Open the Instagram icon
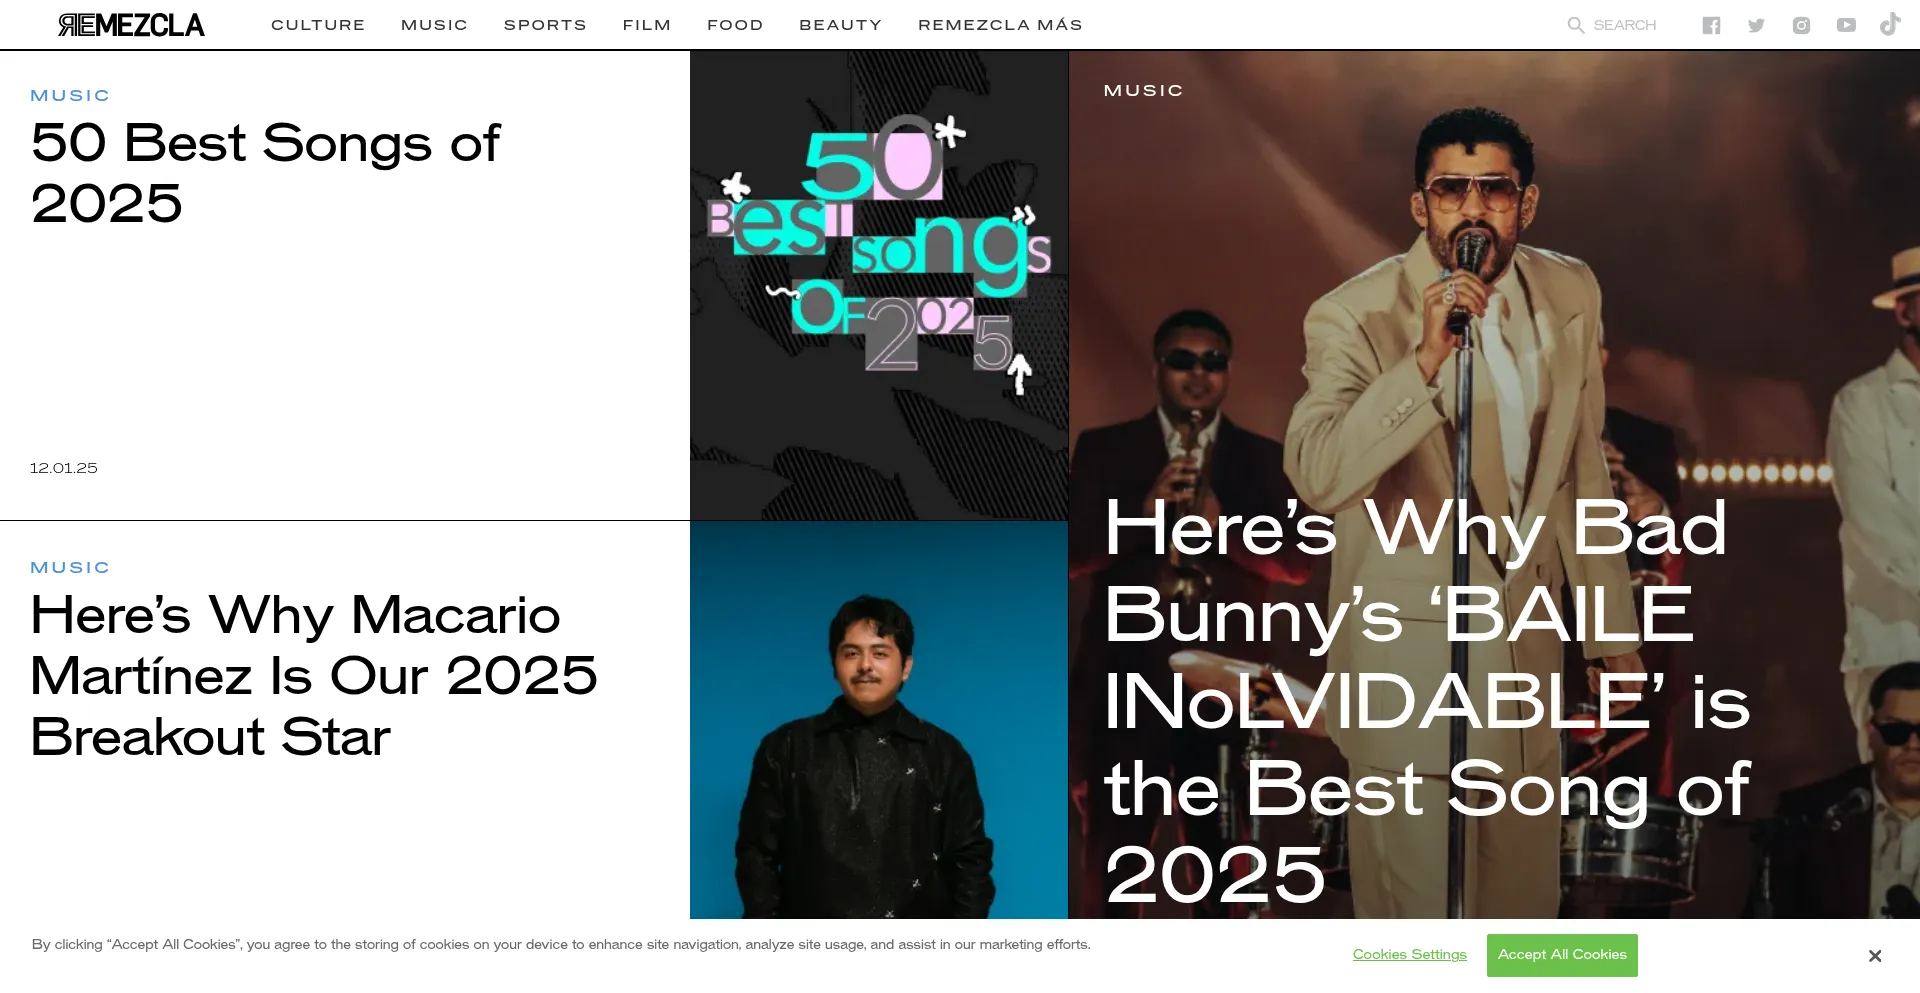Image resolution: width=1920 pixels, height=993 pixels. tap(1801, 24)
